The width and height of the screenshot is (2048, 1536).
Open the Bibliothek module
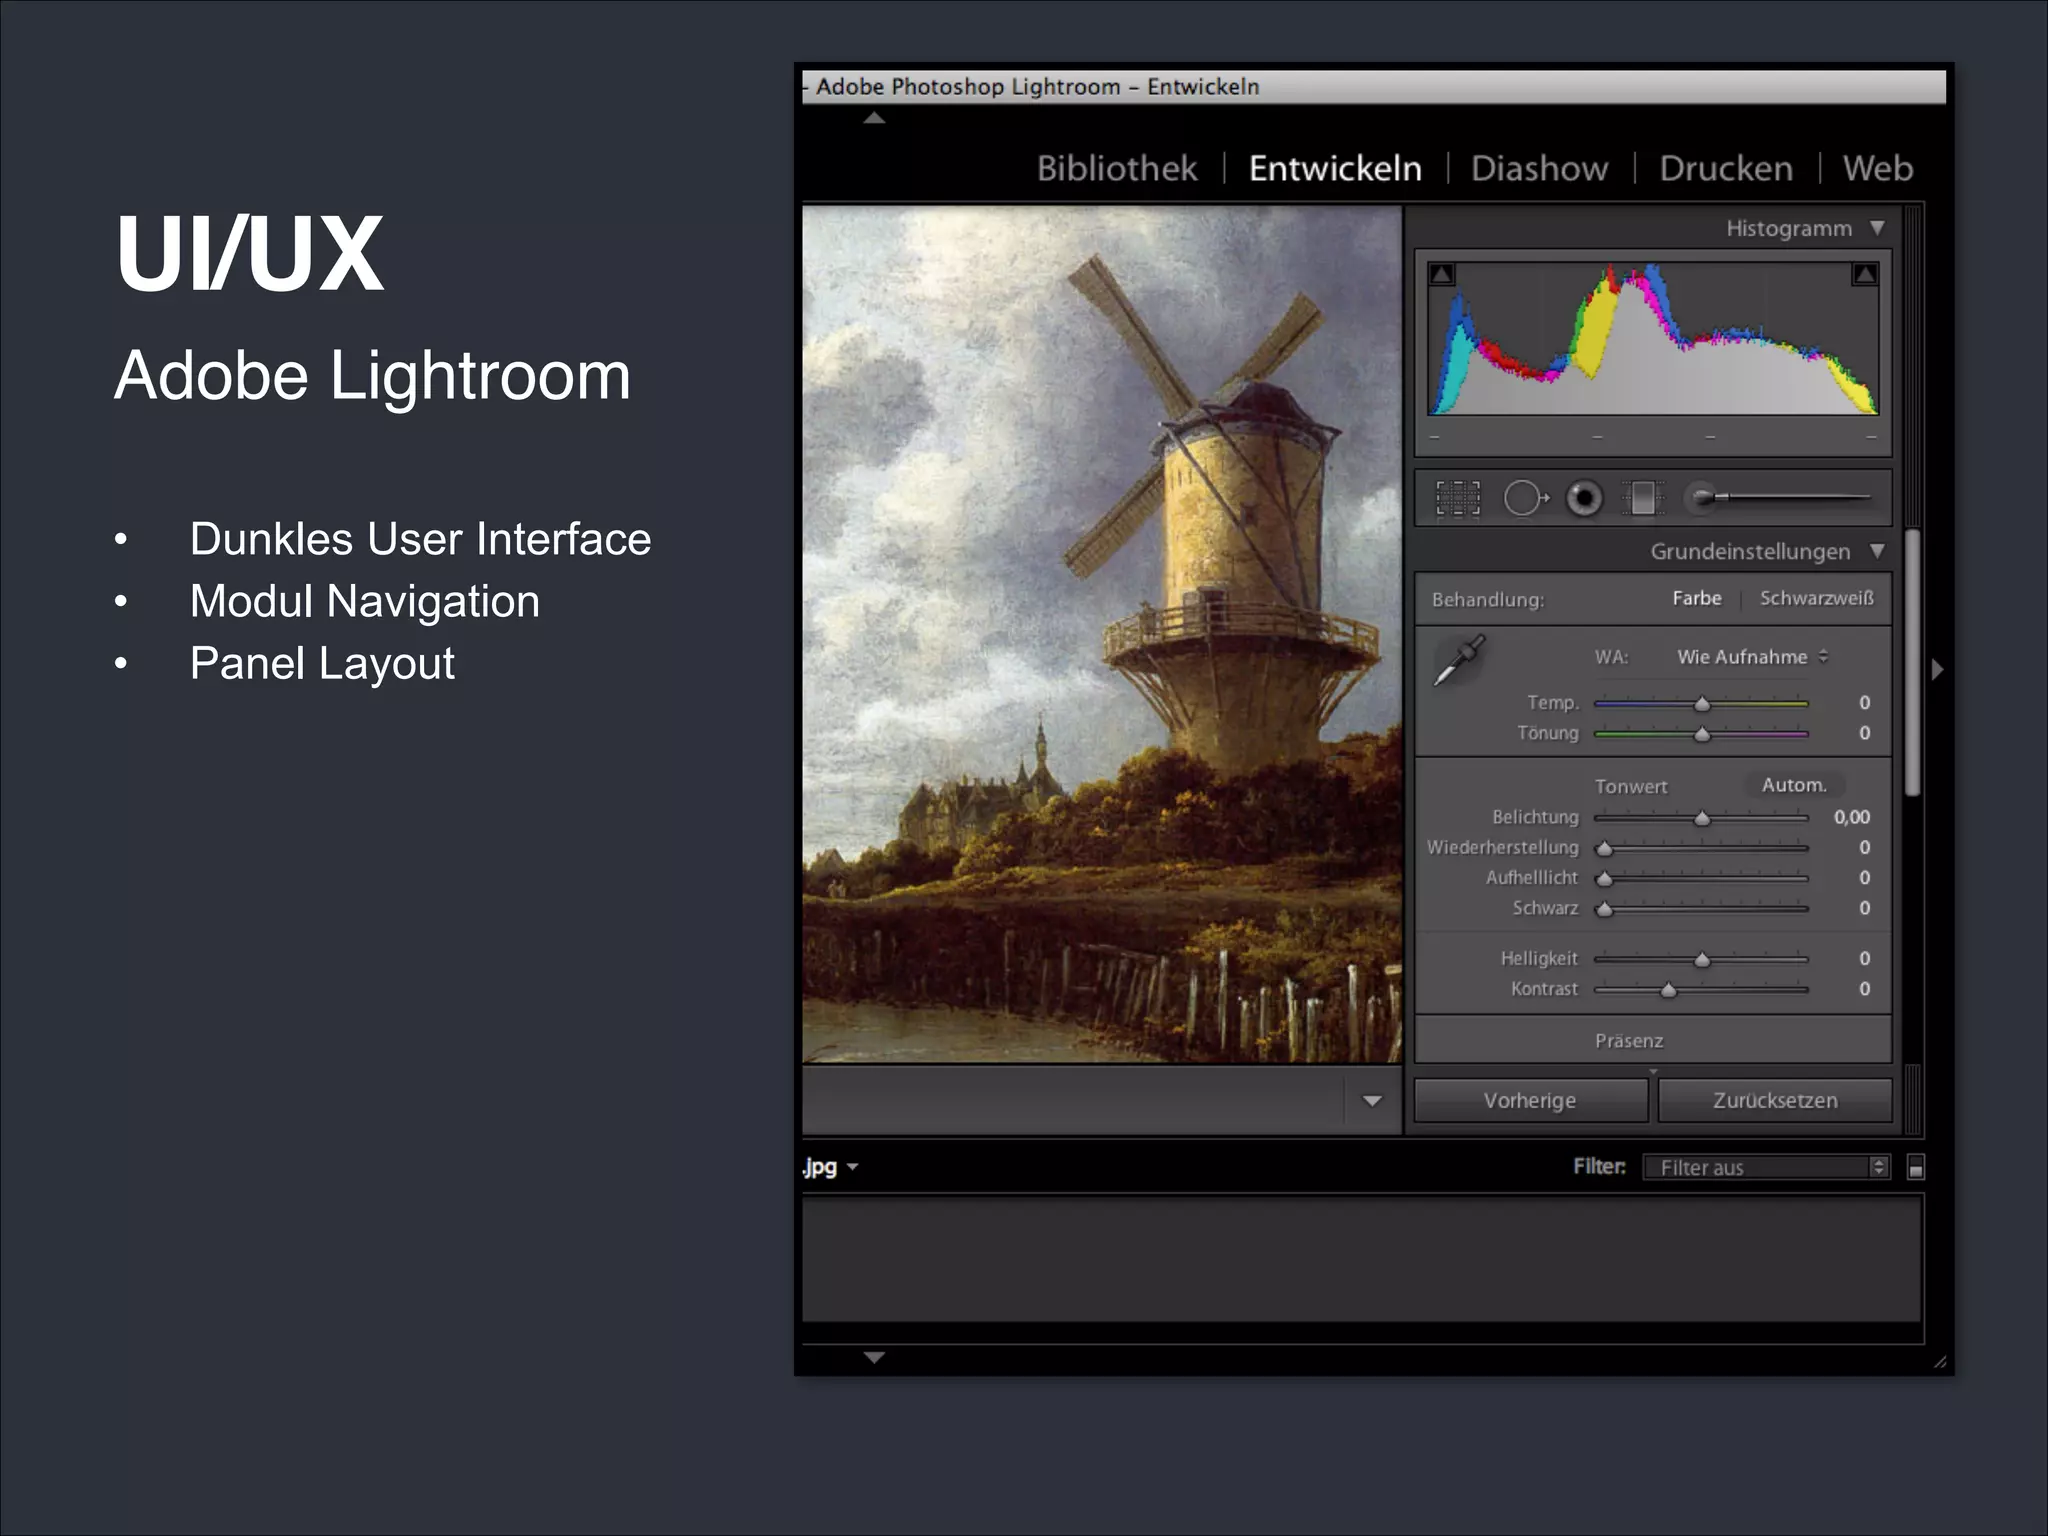tap(1117, 168)
